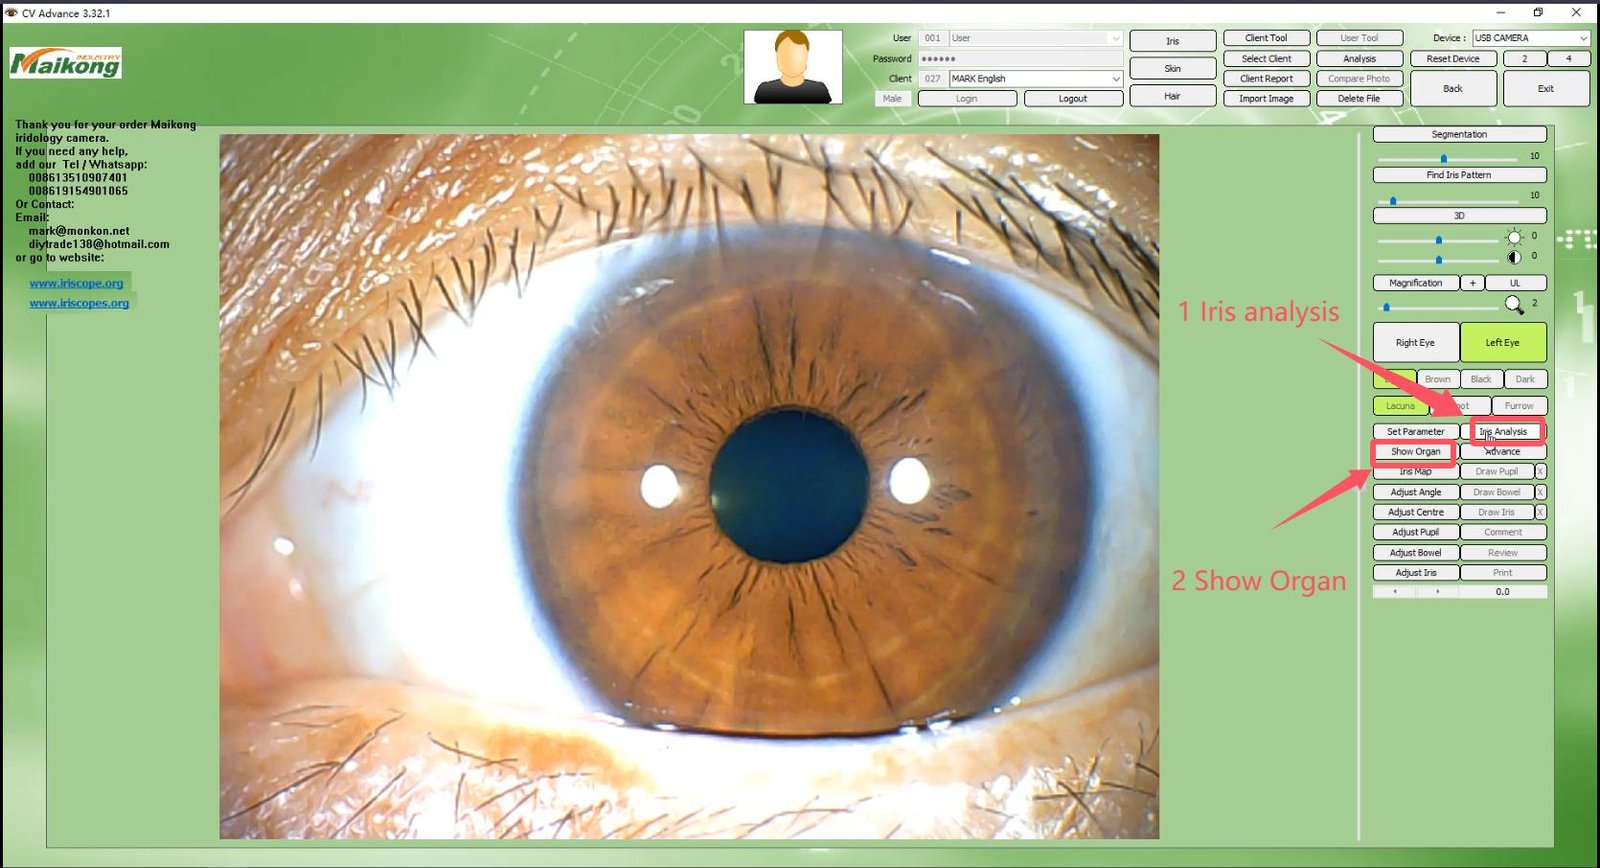Click the device button labeled 4
The height and width of the screenshot is (868, 1600).
[1568, 59]
